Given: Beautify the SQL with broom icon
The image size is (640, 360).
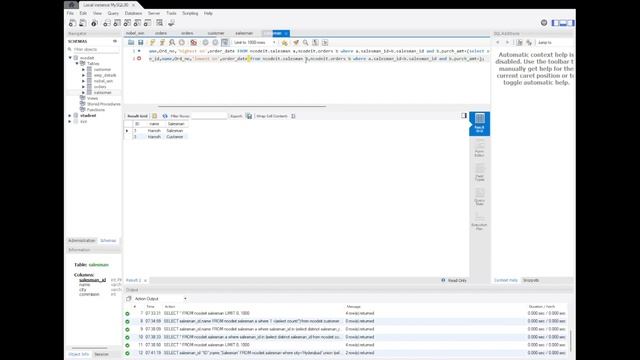Looking at the screenshot, I should click(x=296, y=42).
